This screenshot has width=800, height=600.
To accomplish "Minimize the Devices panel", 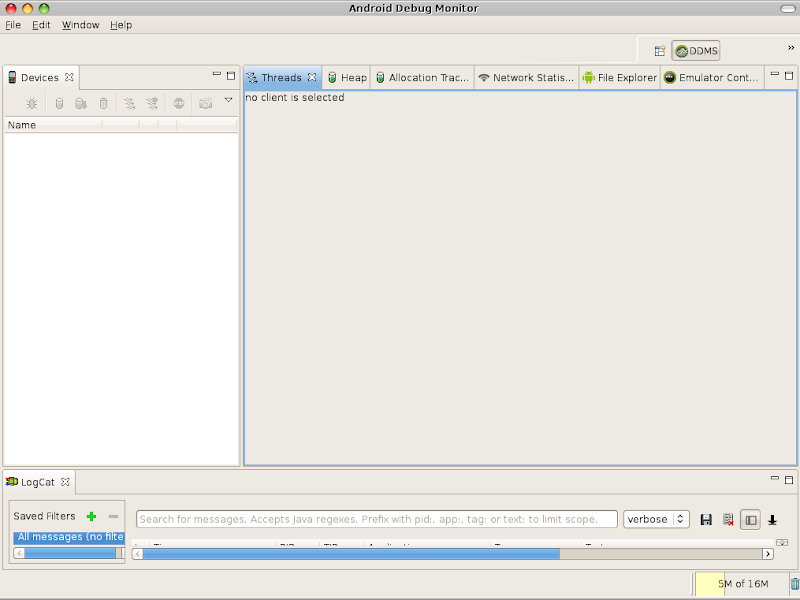I will pyautogui.click(x=217, y=74).
